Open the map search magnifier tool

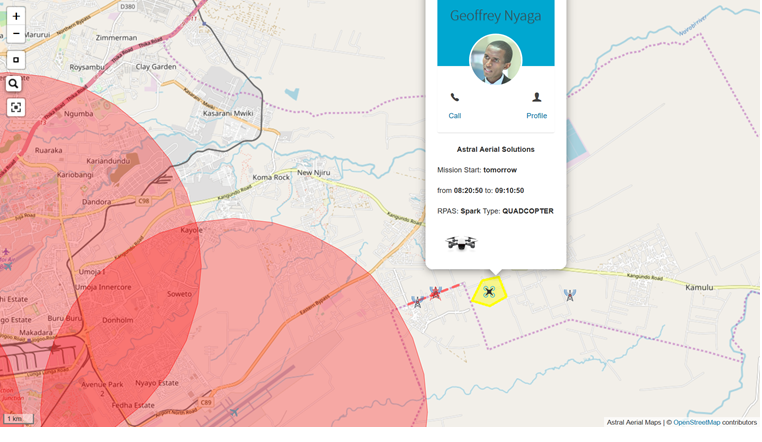(x=14, y=84)
